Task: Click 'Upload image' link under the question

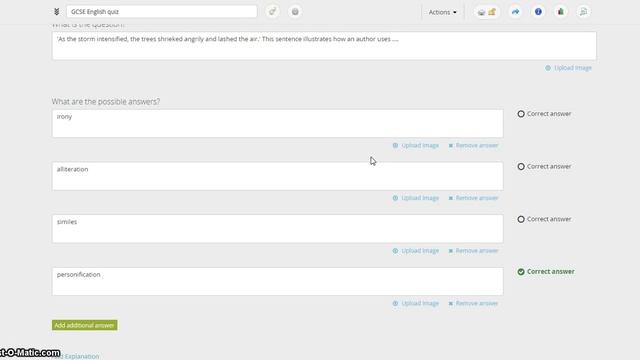Action: coord(573,68)
